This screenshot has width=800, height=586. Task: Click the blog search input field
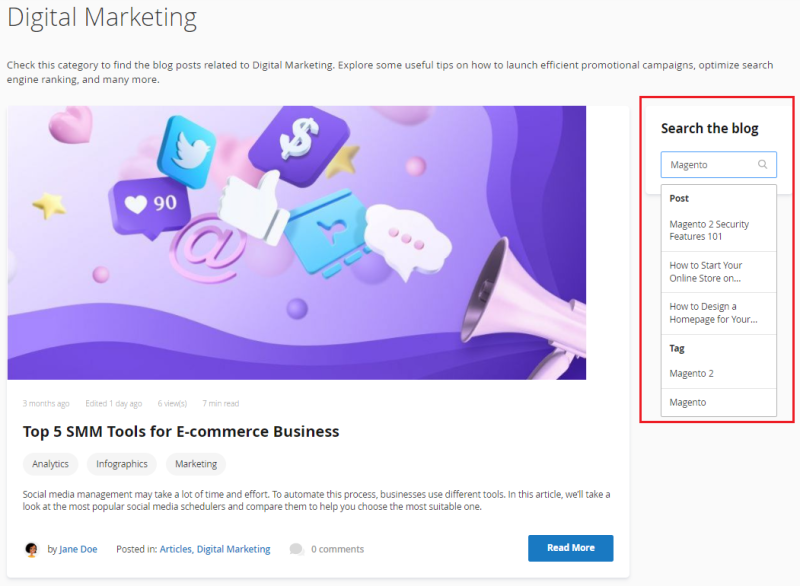point(710,165)
